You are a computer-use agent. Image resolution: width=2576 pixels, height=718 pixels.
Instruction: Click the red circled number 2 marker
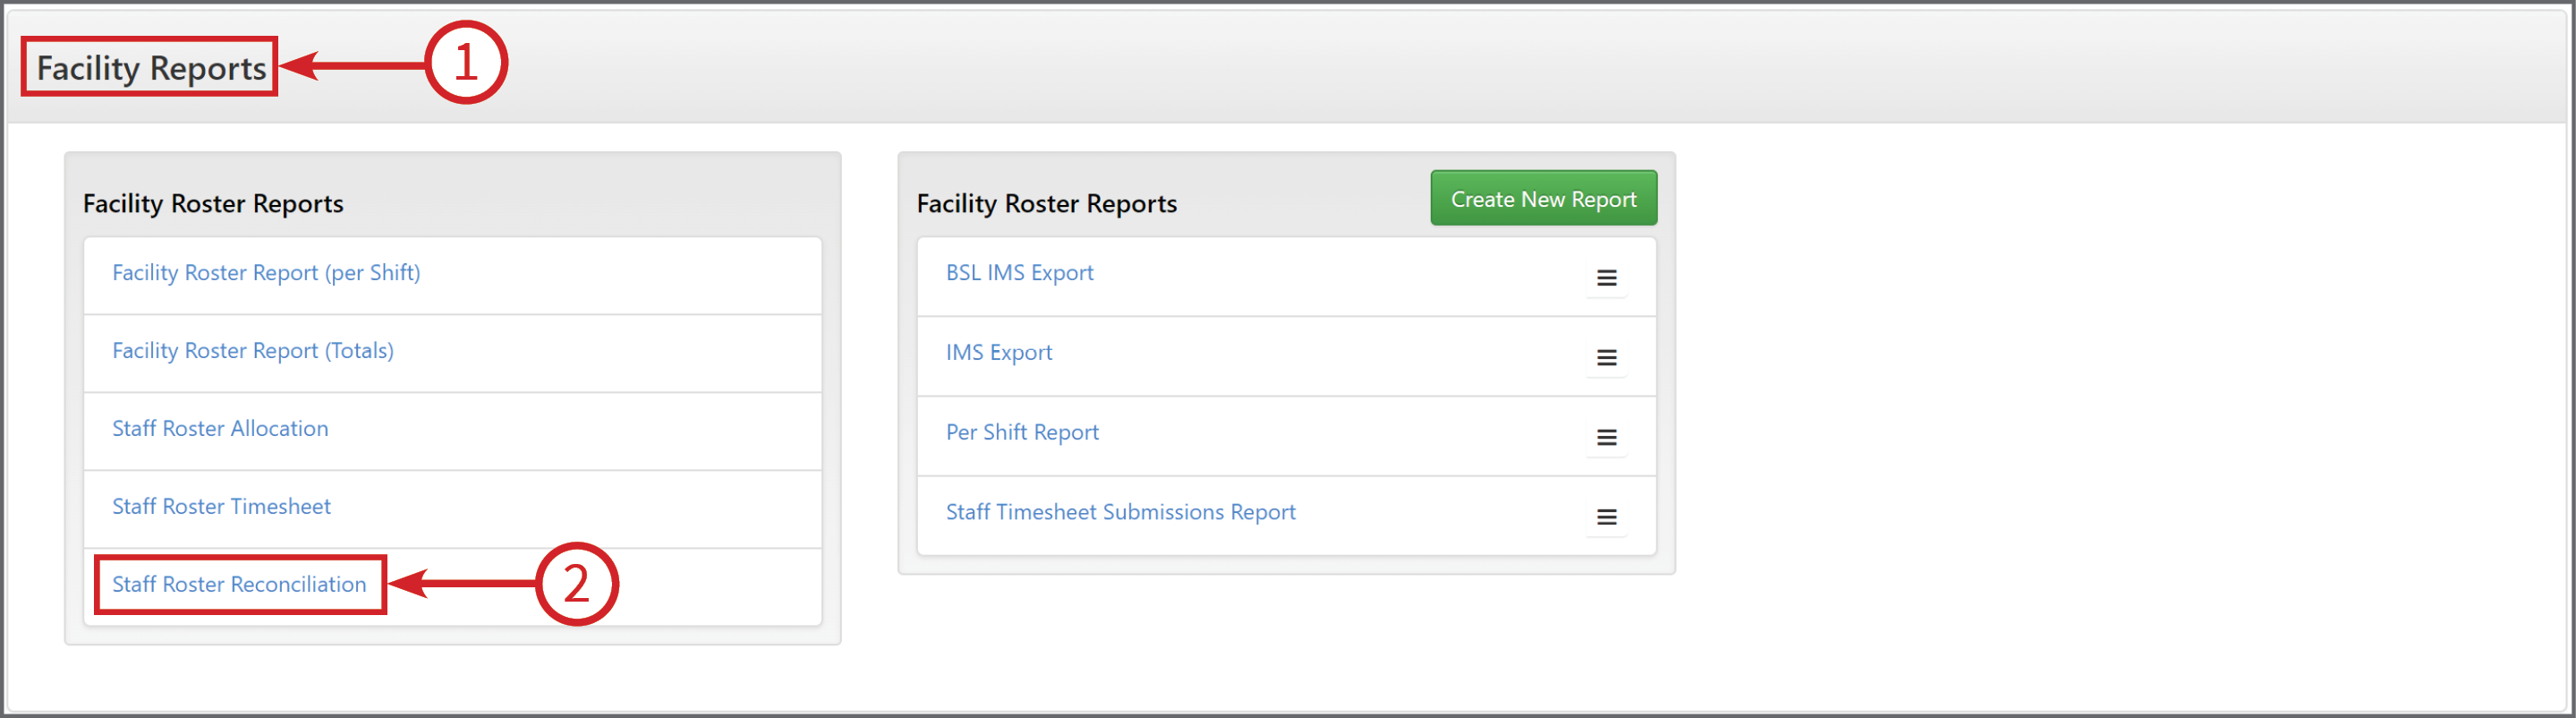(577, 584)
